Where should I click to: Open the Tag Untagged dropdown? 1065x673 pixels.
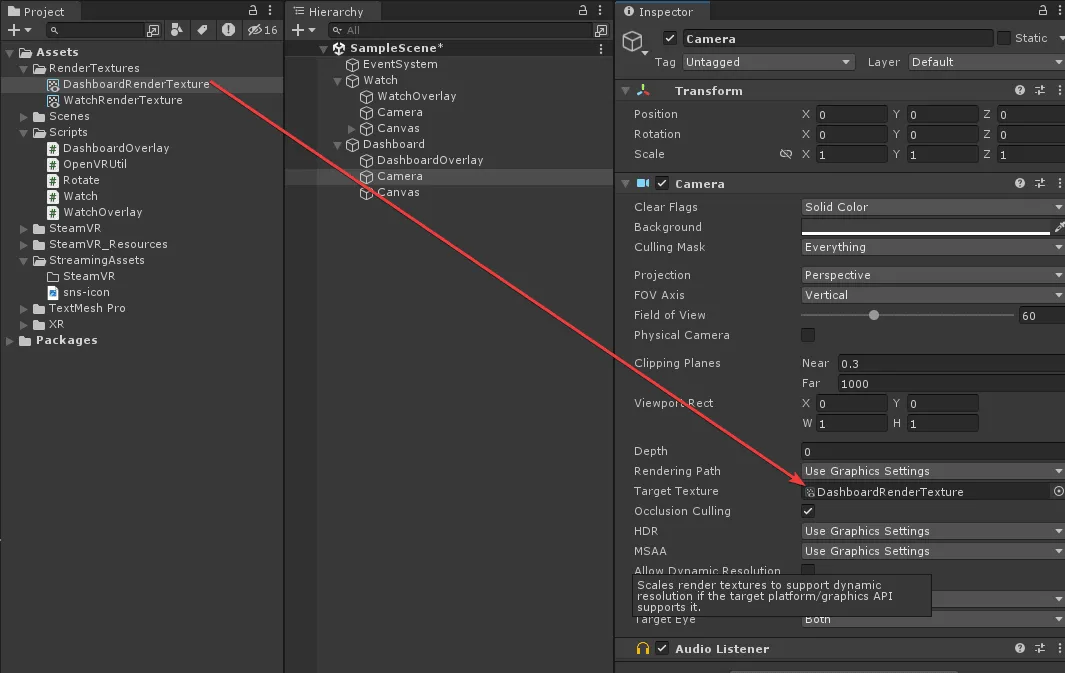768,62
